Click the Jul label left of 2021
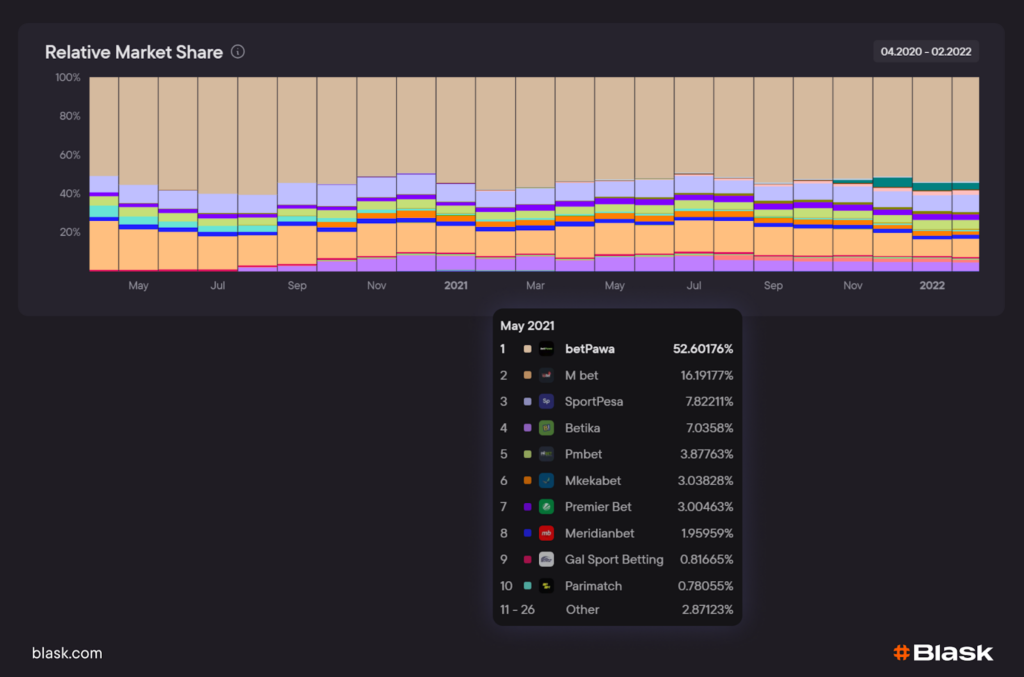This screenshot has width=1024, height=677. (x=217, y=286)
